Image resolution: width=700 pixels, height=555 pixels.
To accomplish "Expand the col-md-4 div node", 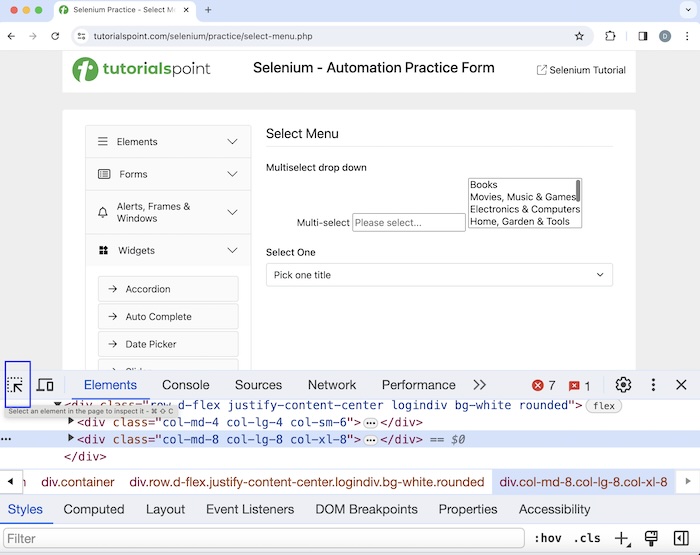I will [71, 422].
